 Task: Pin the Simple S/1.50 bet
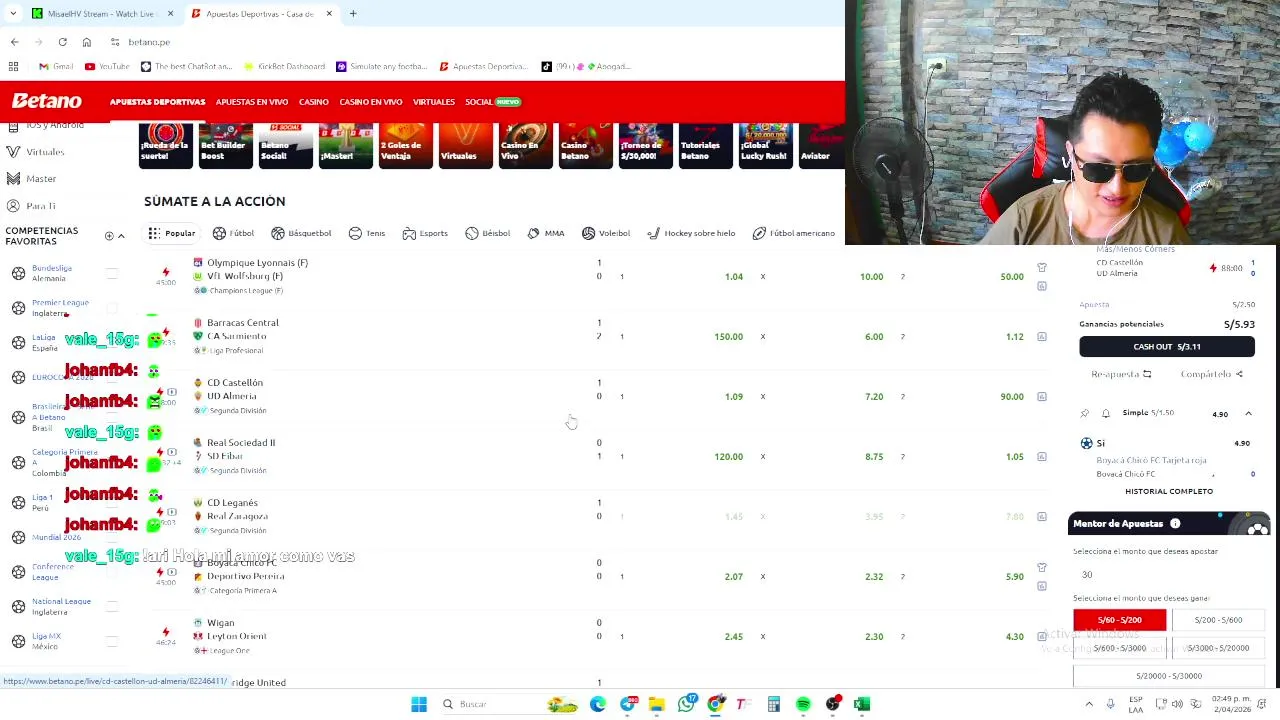(1085, 413)
